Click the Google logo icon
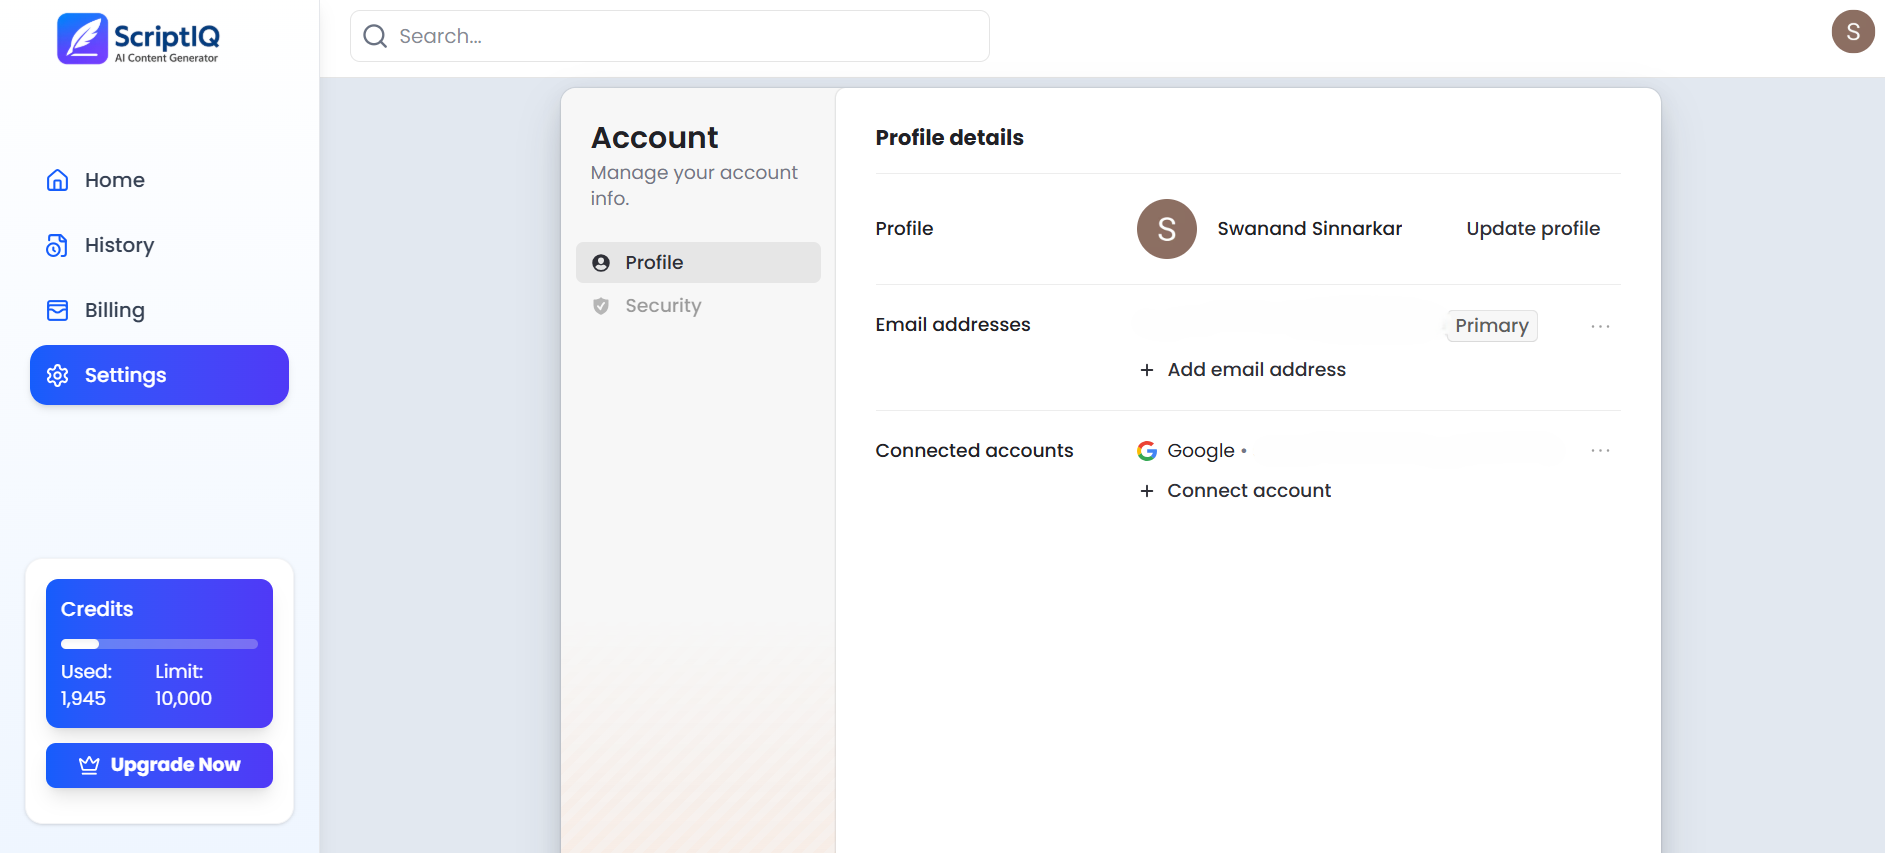The image size is (1885, 853). tap(1147, 451)
